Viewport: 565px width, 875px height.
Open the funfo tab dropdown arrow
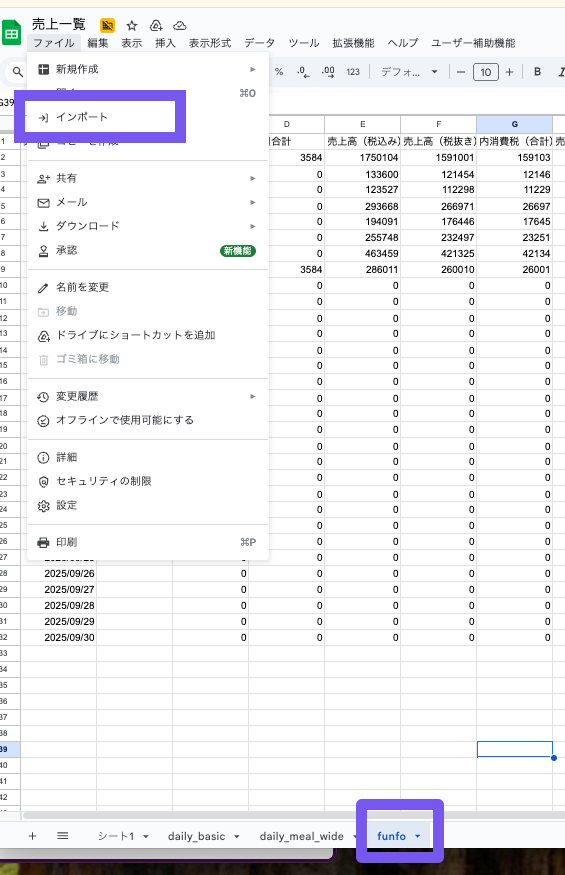418,836
